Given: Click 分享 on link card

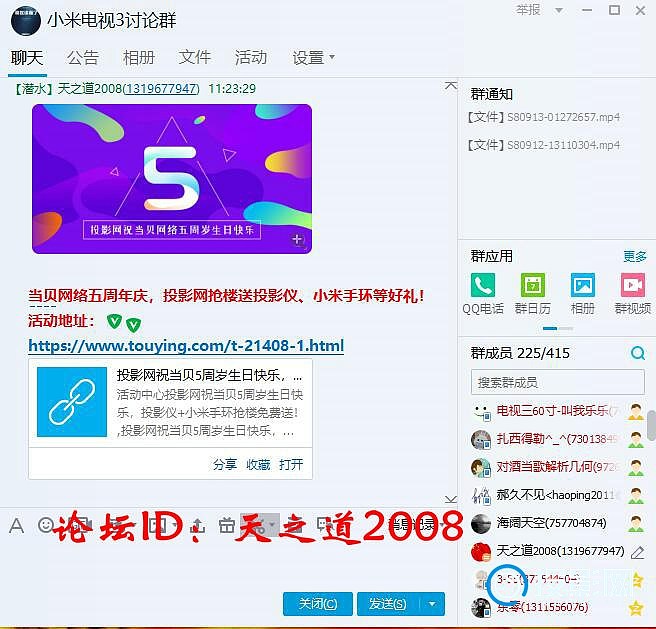Looking at the screenshot, I should coord(225,465).
